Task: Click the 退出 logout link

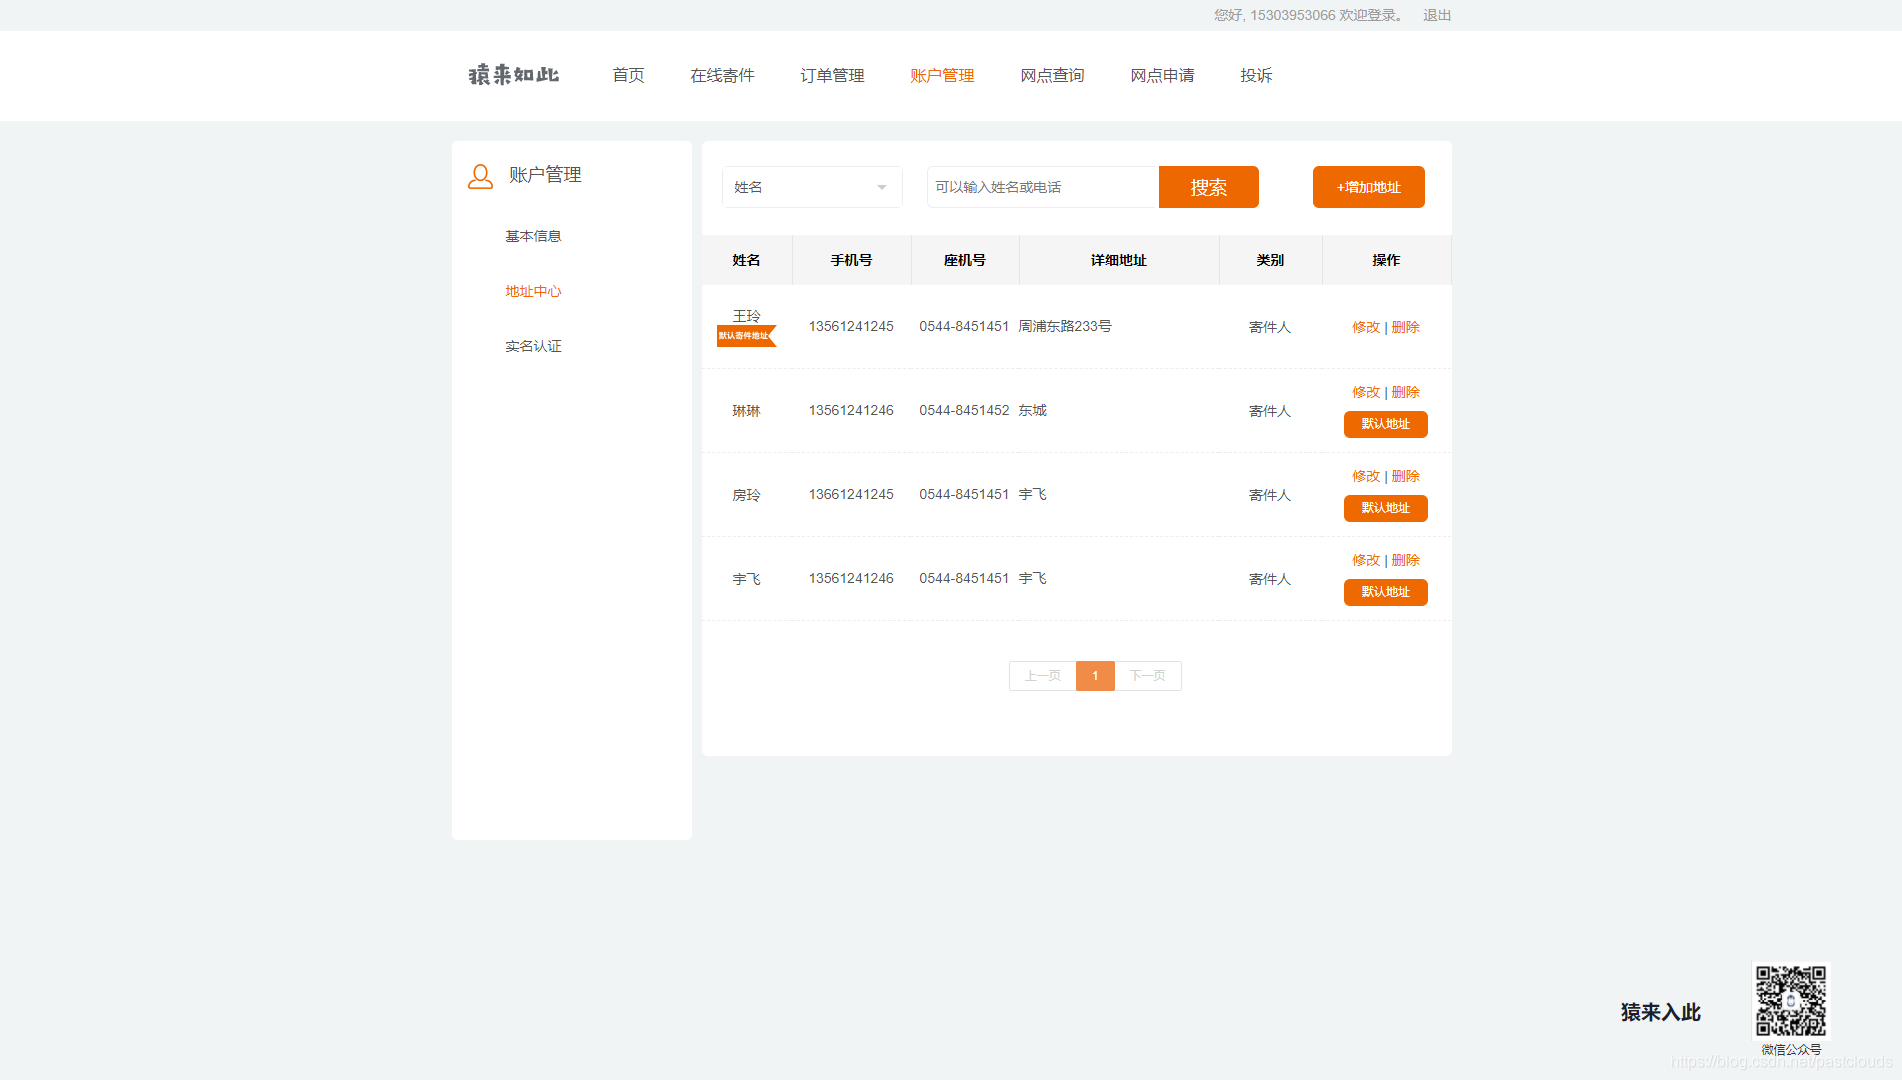Action: [1437, 15]
